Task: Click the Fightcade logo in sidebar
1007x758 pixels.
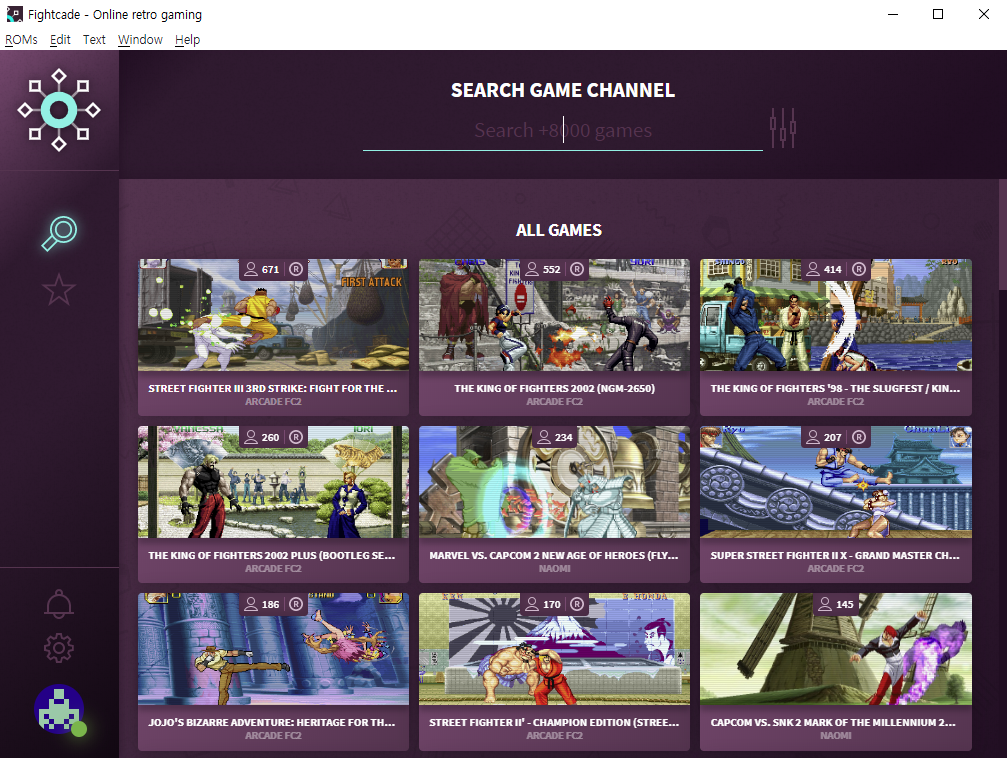Action: [x=58, y=110]
